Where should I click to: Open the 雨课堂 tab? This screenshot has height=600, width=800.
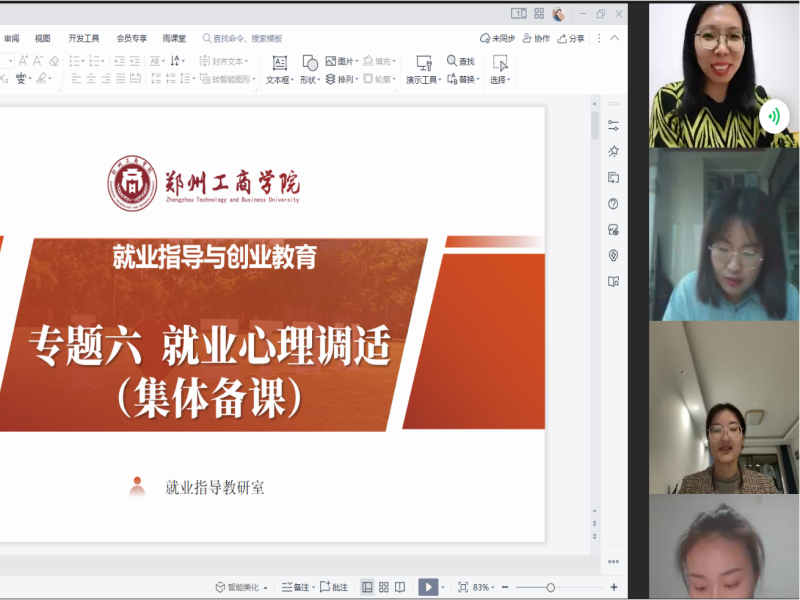[x=174, y=38]
